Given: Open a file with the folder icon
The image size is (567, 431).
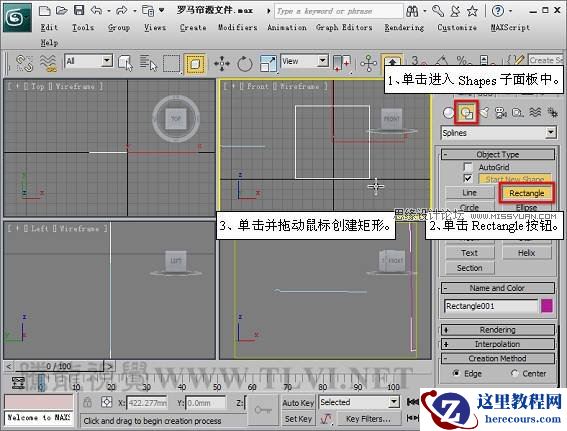Looking at the screenshot, I should 61,10.
